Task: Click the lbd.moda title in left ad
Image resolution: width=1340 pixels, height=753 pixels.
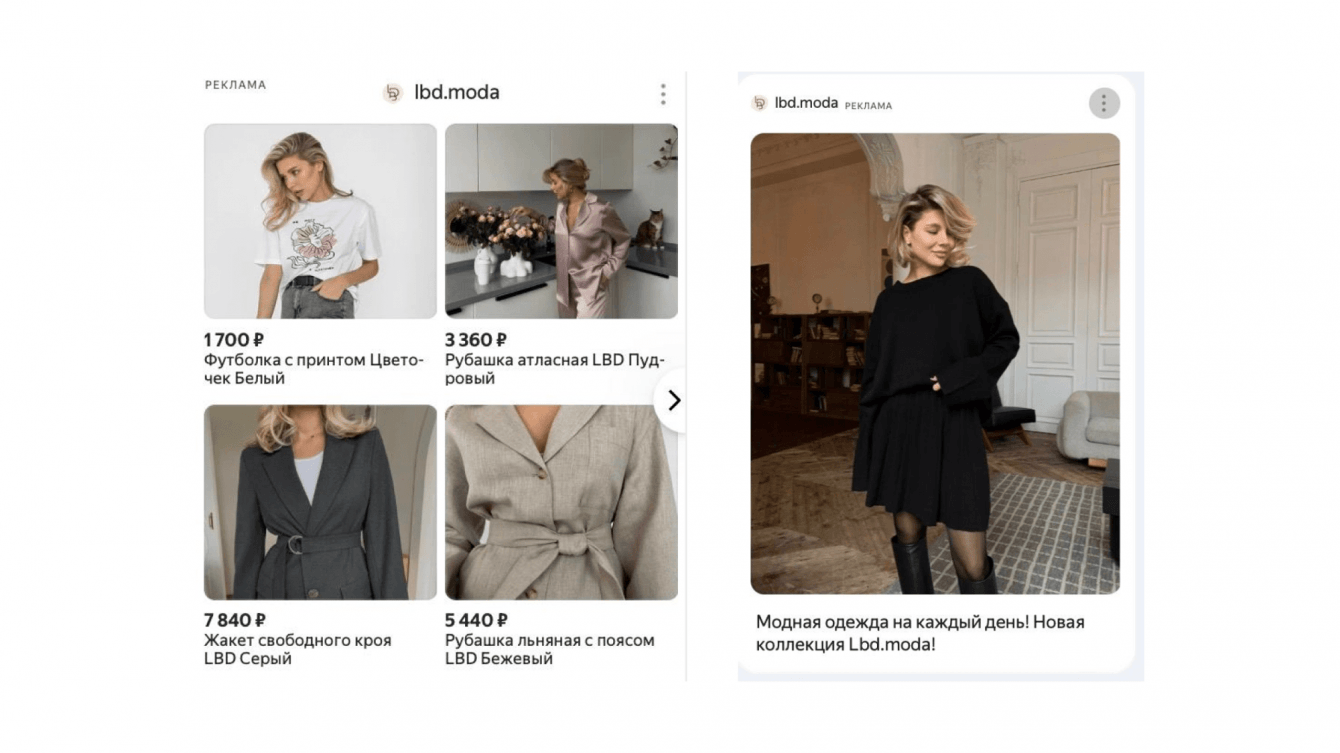Action: click(457, 93)
